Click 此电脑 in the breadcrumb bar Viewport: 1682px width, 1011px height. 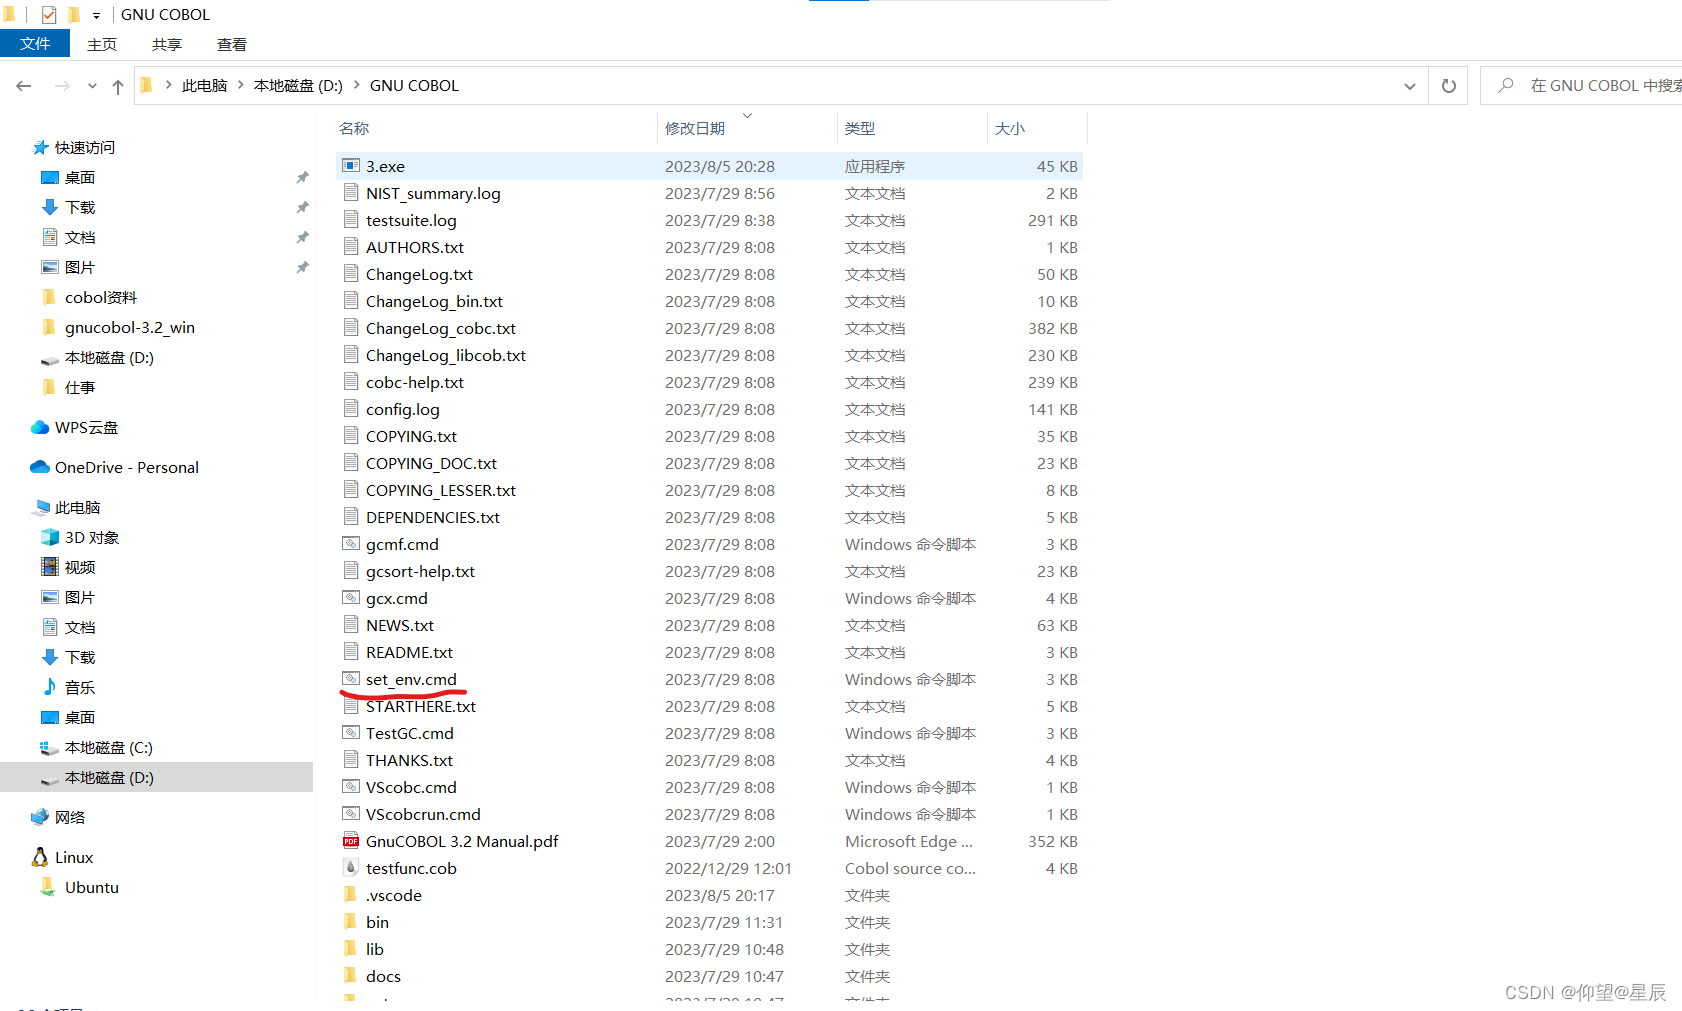(x=204, y=85)
